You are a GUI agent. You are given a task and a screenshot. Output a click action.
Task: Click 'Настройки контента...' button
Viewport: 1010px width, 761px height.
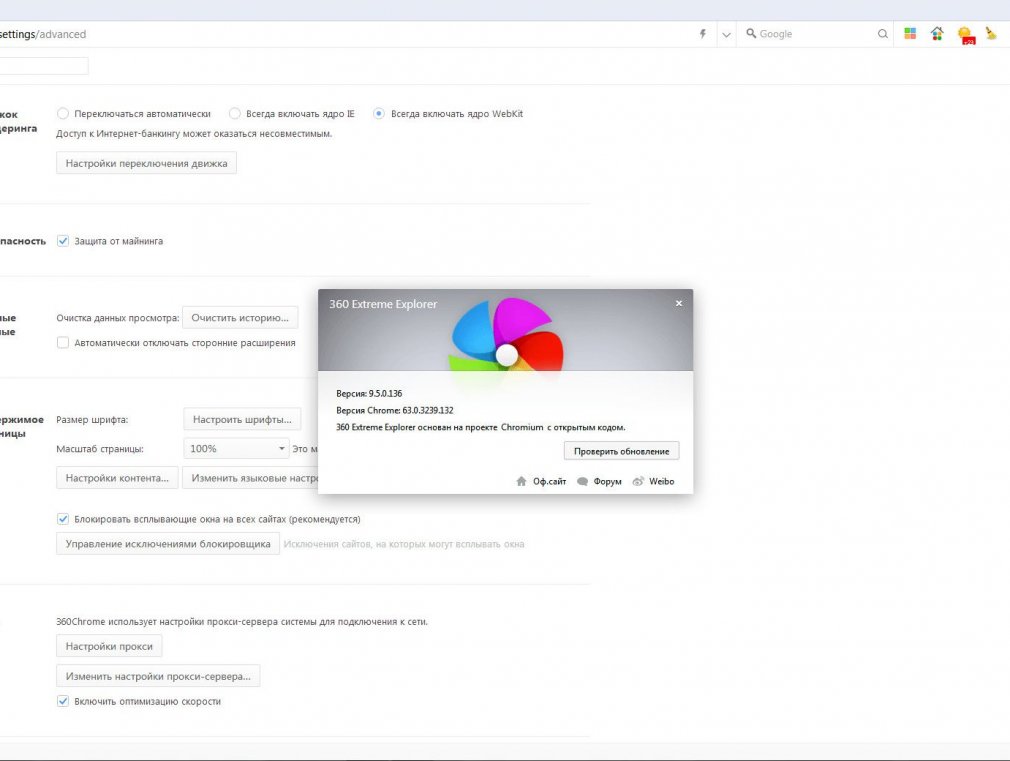[117, 478]
